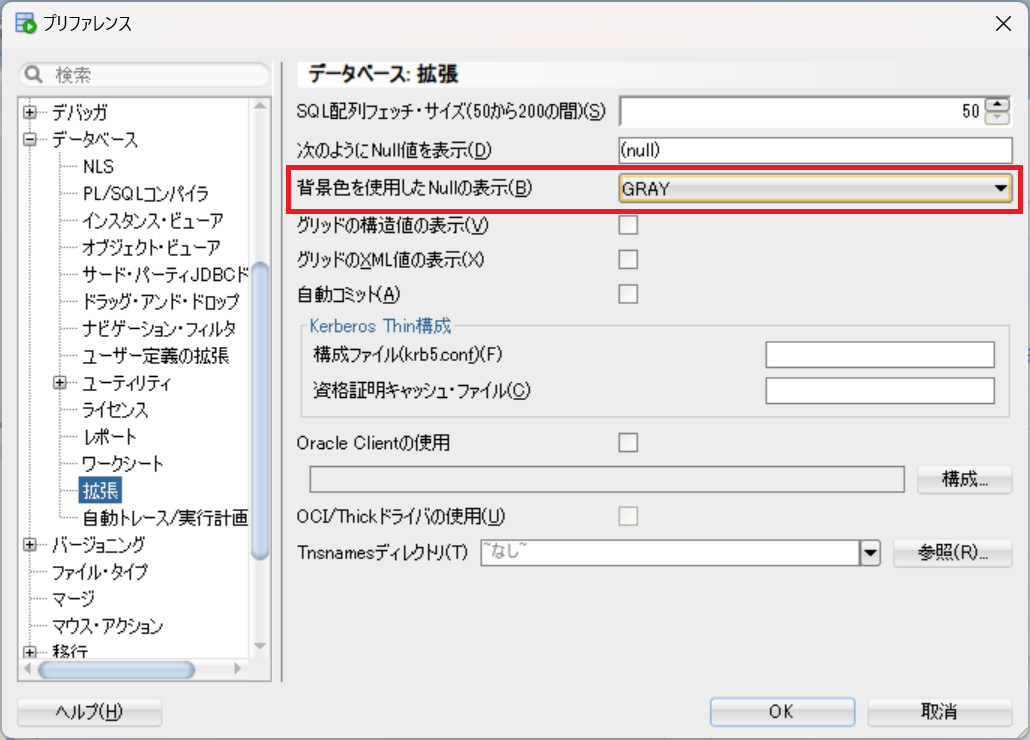Click the 参照(R) browse button
The width and height of the screenshot is (1030, 740).
[952, 553]
